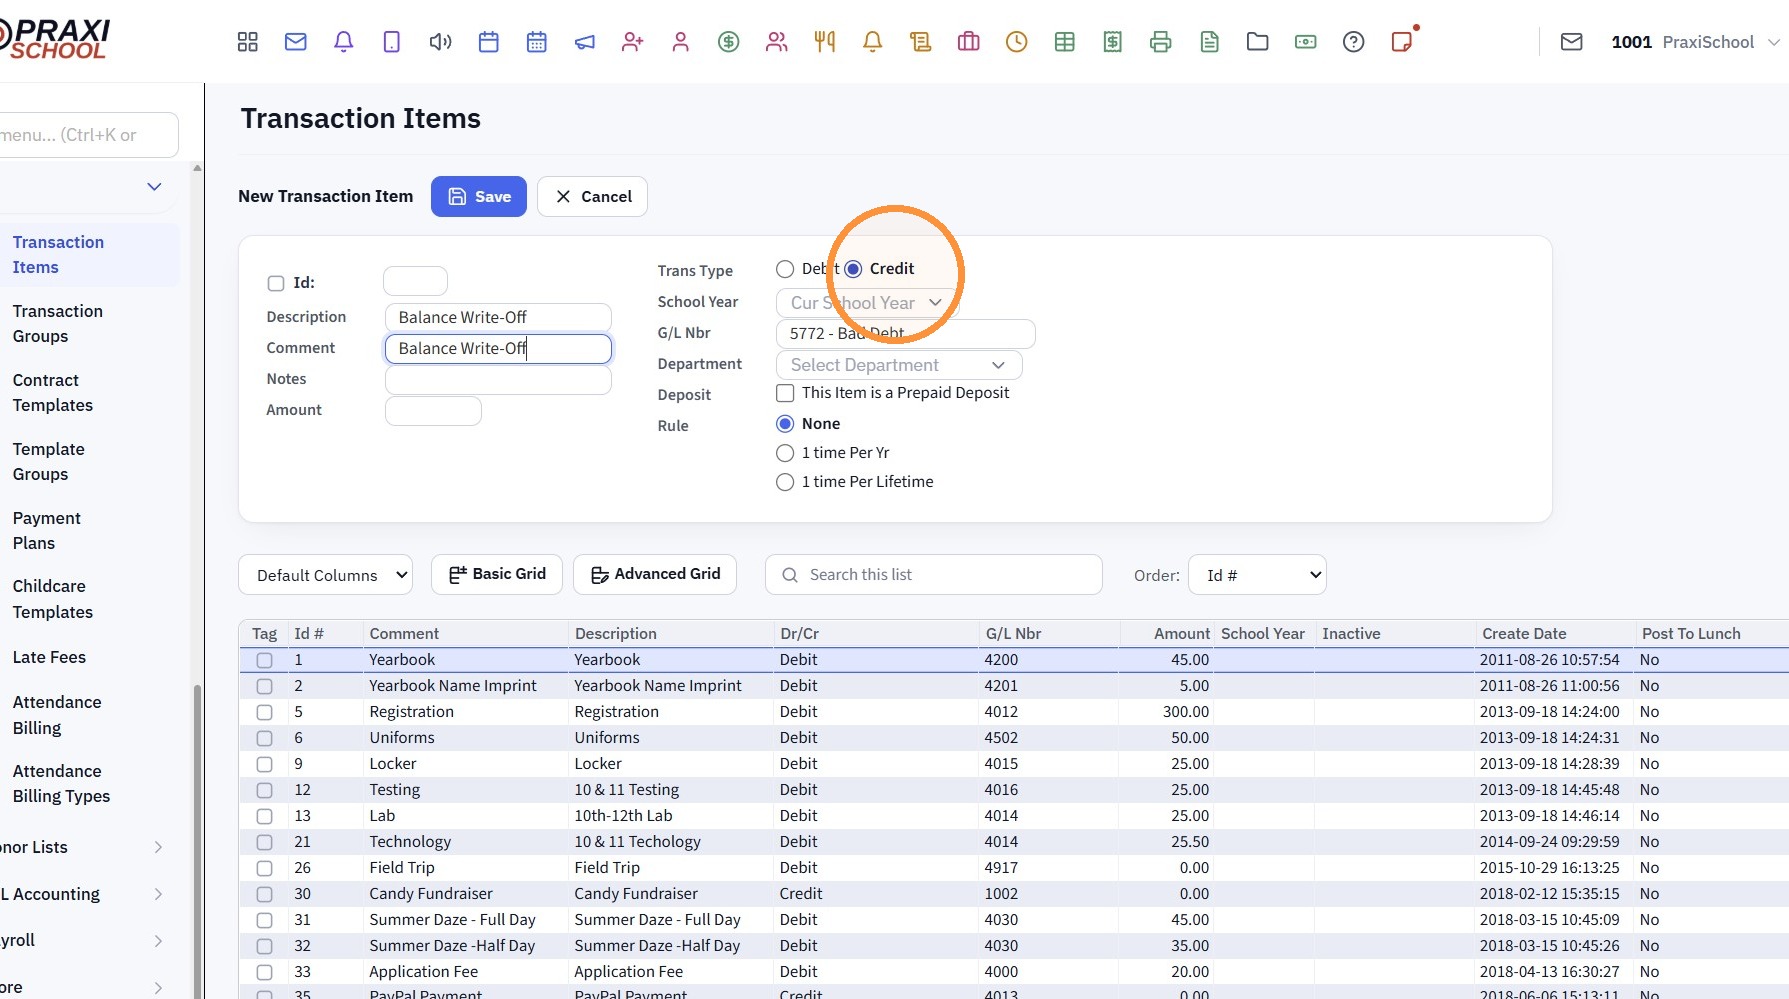The image size is (1789, 999).
Task: Click the printer icon
Action: [x=1161, y=42]
